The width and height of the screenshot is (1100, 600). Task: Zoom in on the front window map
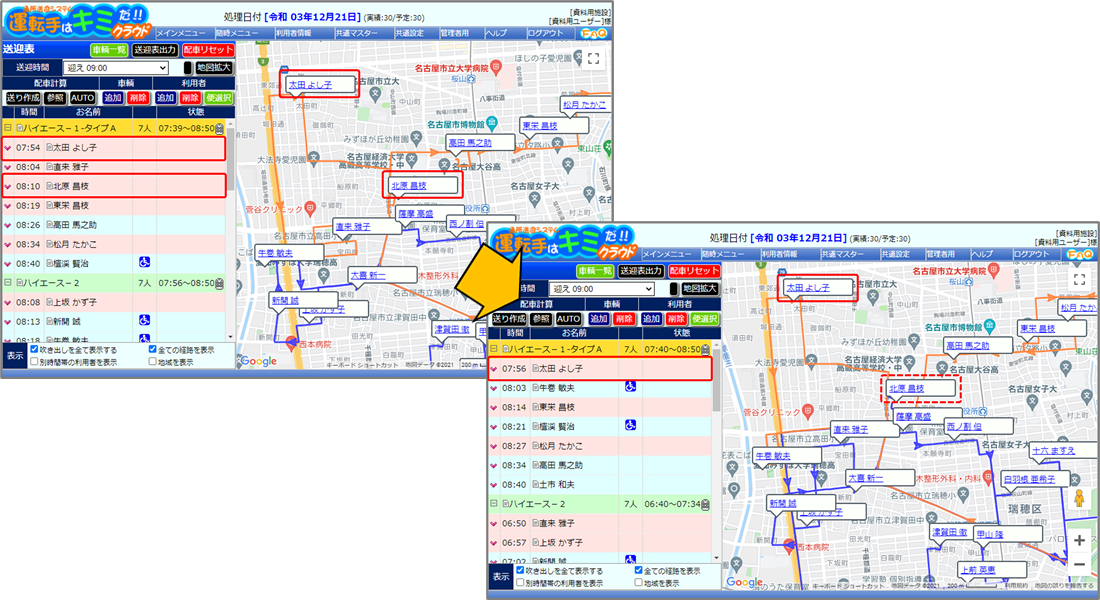click(1079, 540)
